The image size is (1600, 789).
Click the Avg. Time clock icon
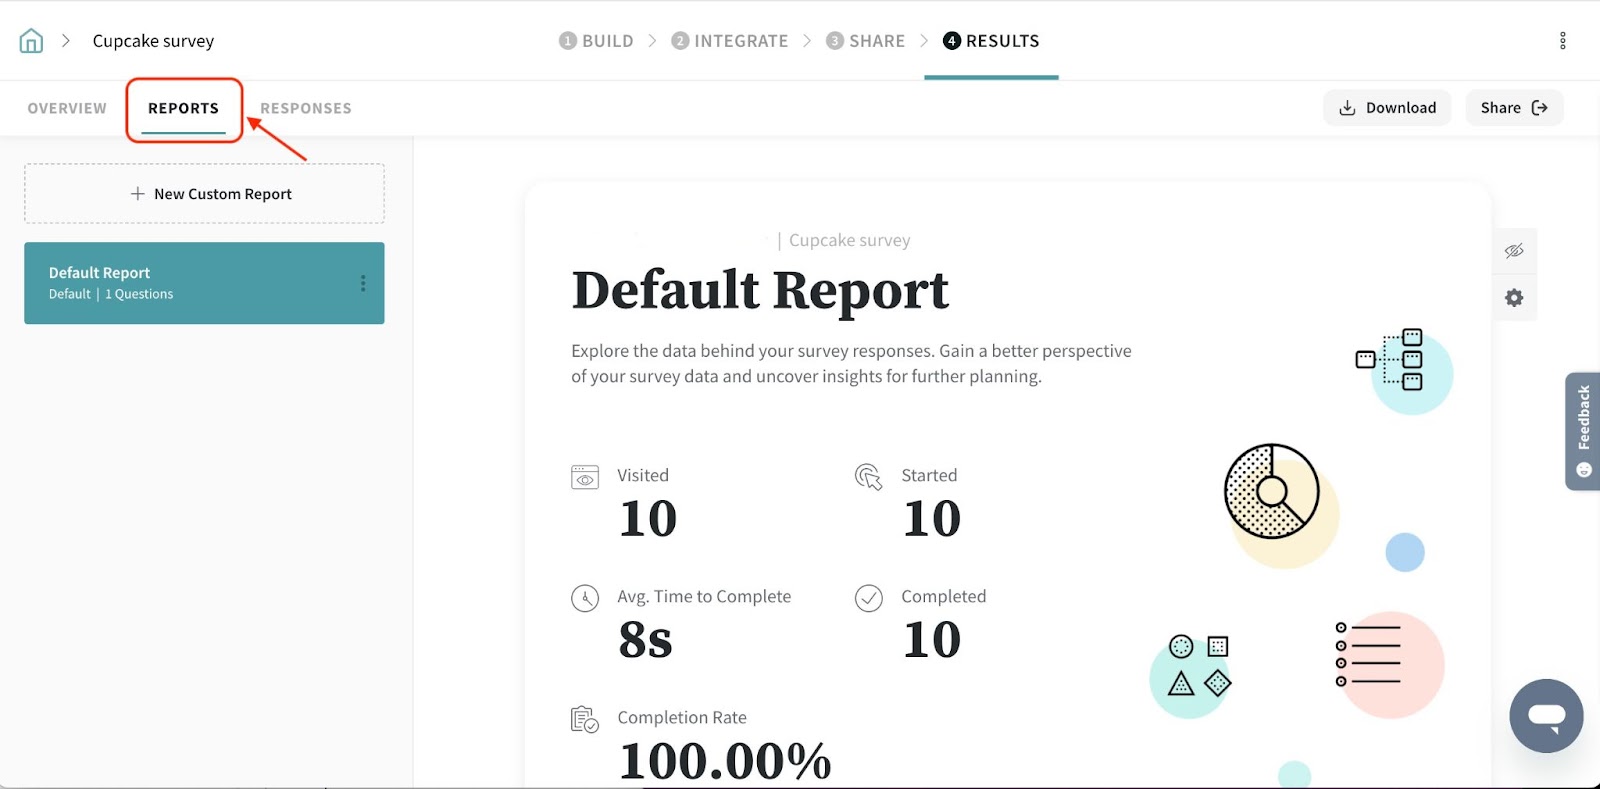585,598
